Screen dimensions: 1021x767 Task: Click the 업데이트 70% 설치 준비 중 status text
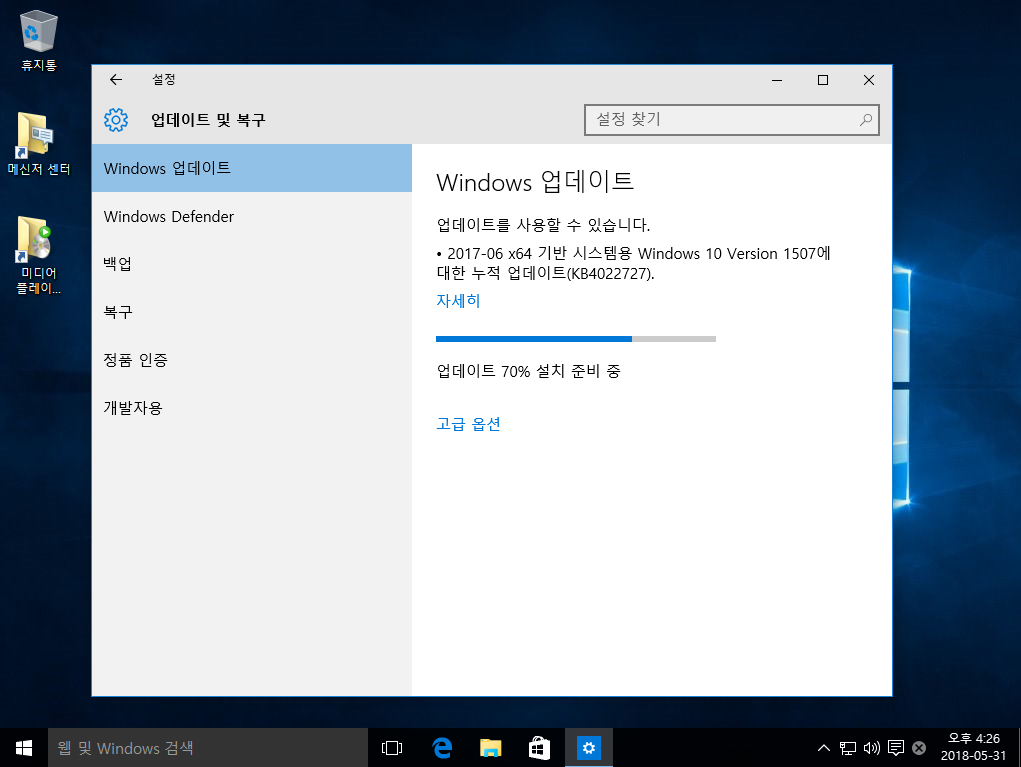(x=528, y=371)
